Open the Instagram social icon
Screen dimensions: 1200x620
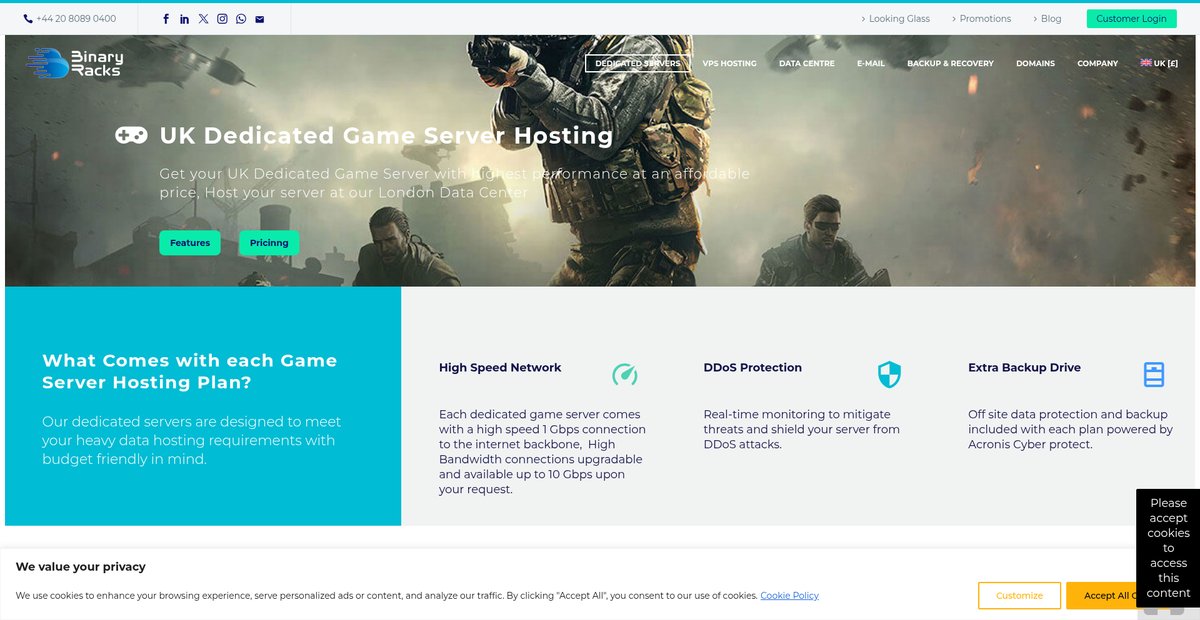point(222,19)
